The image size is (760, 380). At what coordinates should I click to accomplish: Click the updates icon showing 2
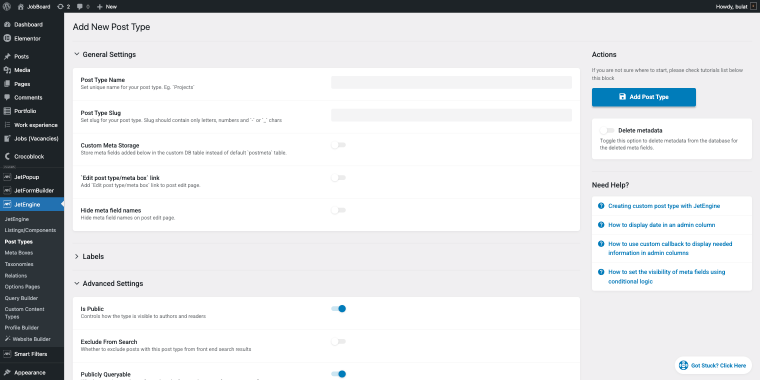(x=60, y=7)
